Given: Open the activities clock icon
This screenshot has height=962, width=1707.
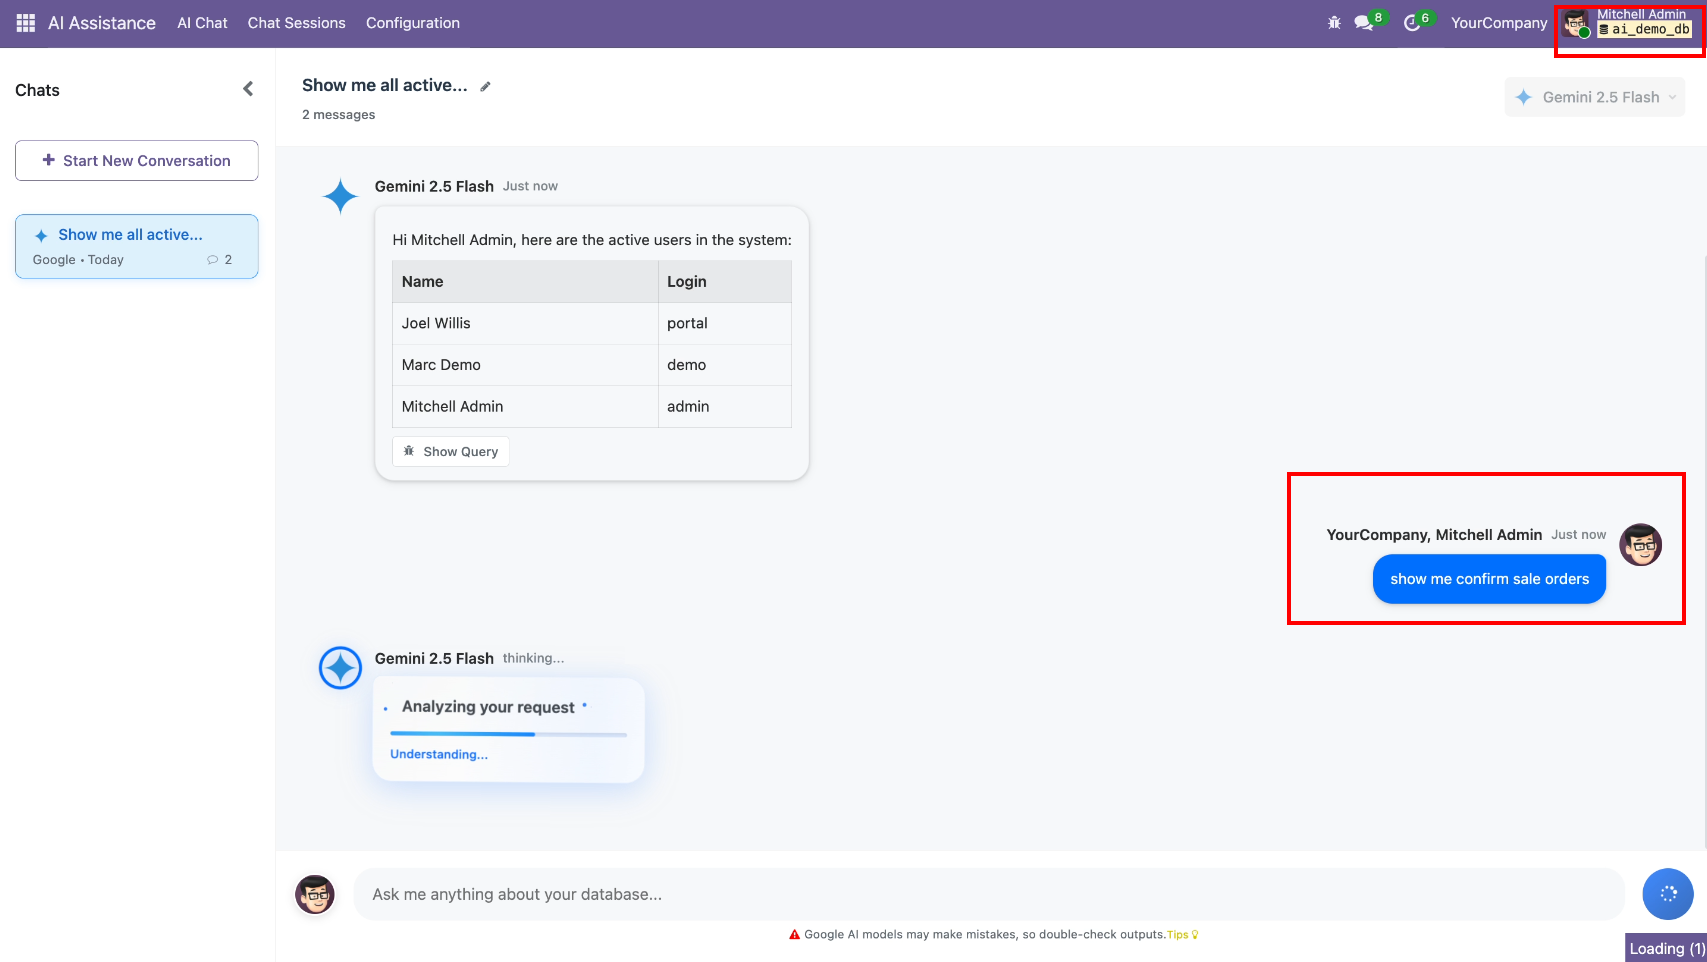Looking at the screenshot, I should pyautogui.click(x=1412, y=23).
